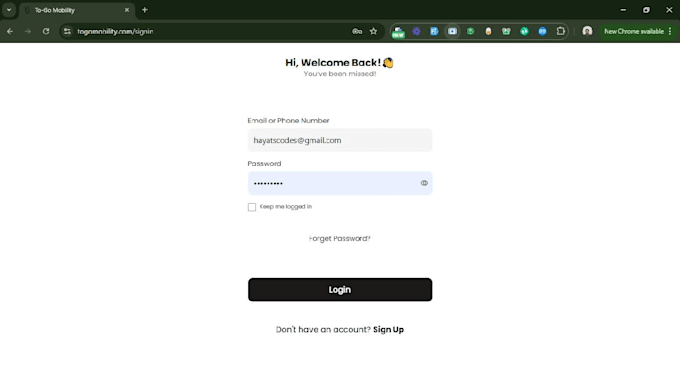Open site information icon in address bar
Viewport: 680px width, 383px height.
(x=67, y=31)
